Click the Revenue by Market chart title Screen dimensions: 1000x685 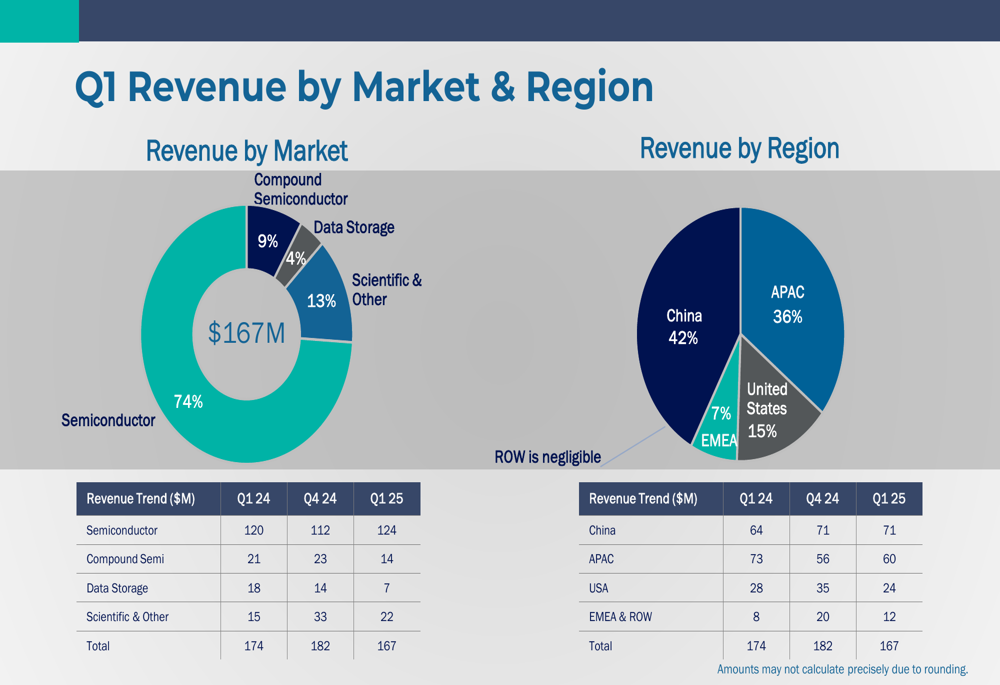(247, 151)
